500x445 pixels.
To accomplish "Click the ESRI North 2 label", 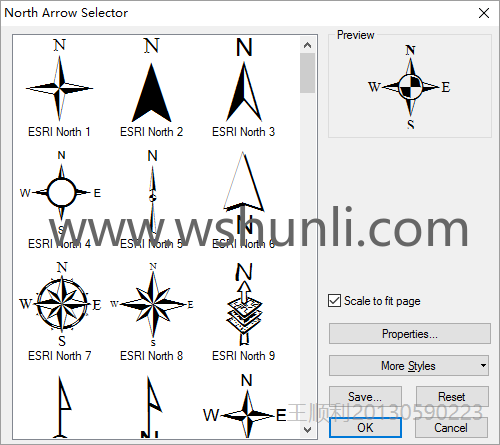I will pyautogui.click(x=151, y=132).
